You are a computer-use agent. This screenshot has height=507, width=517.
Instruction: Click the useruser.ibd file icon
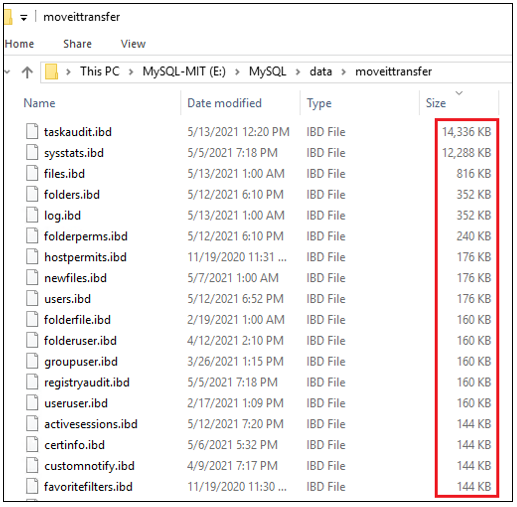pyautogui.click(x=32, y=403)
